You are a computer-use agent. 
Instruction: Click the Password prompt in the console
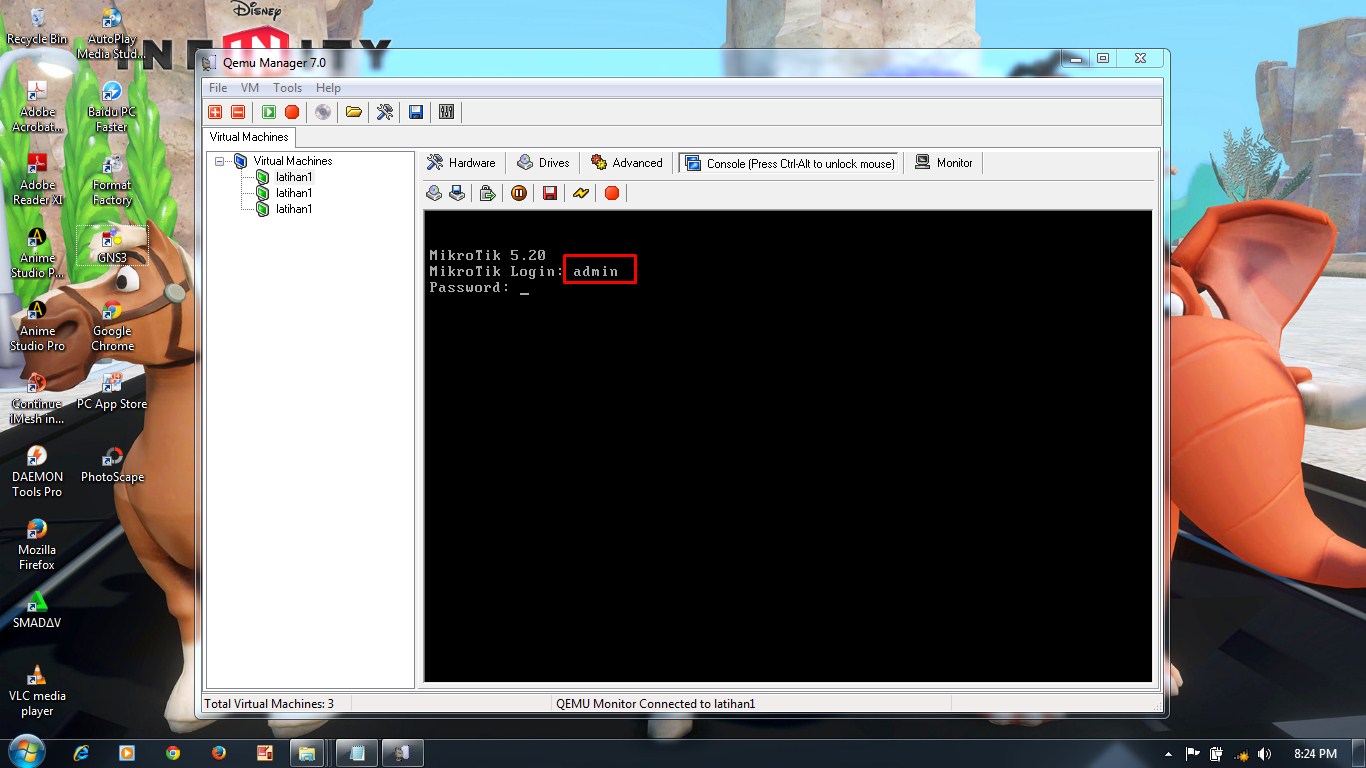[469, 288]
